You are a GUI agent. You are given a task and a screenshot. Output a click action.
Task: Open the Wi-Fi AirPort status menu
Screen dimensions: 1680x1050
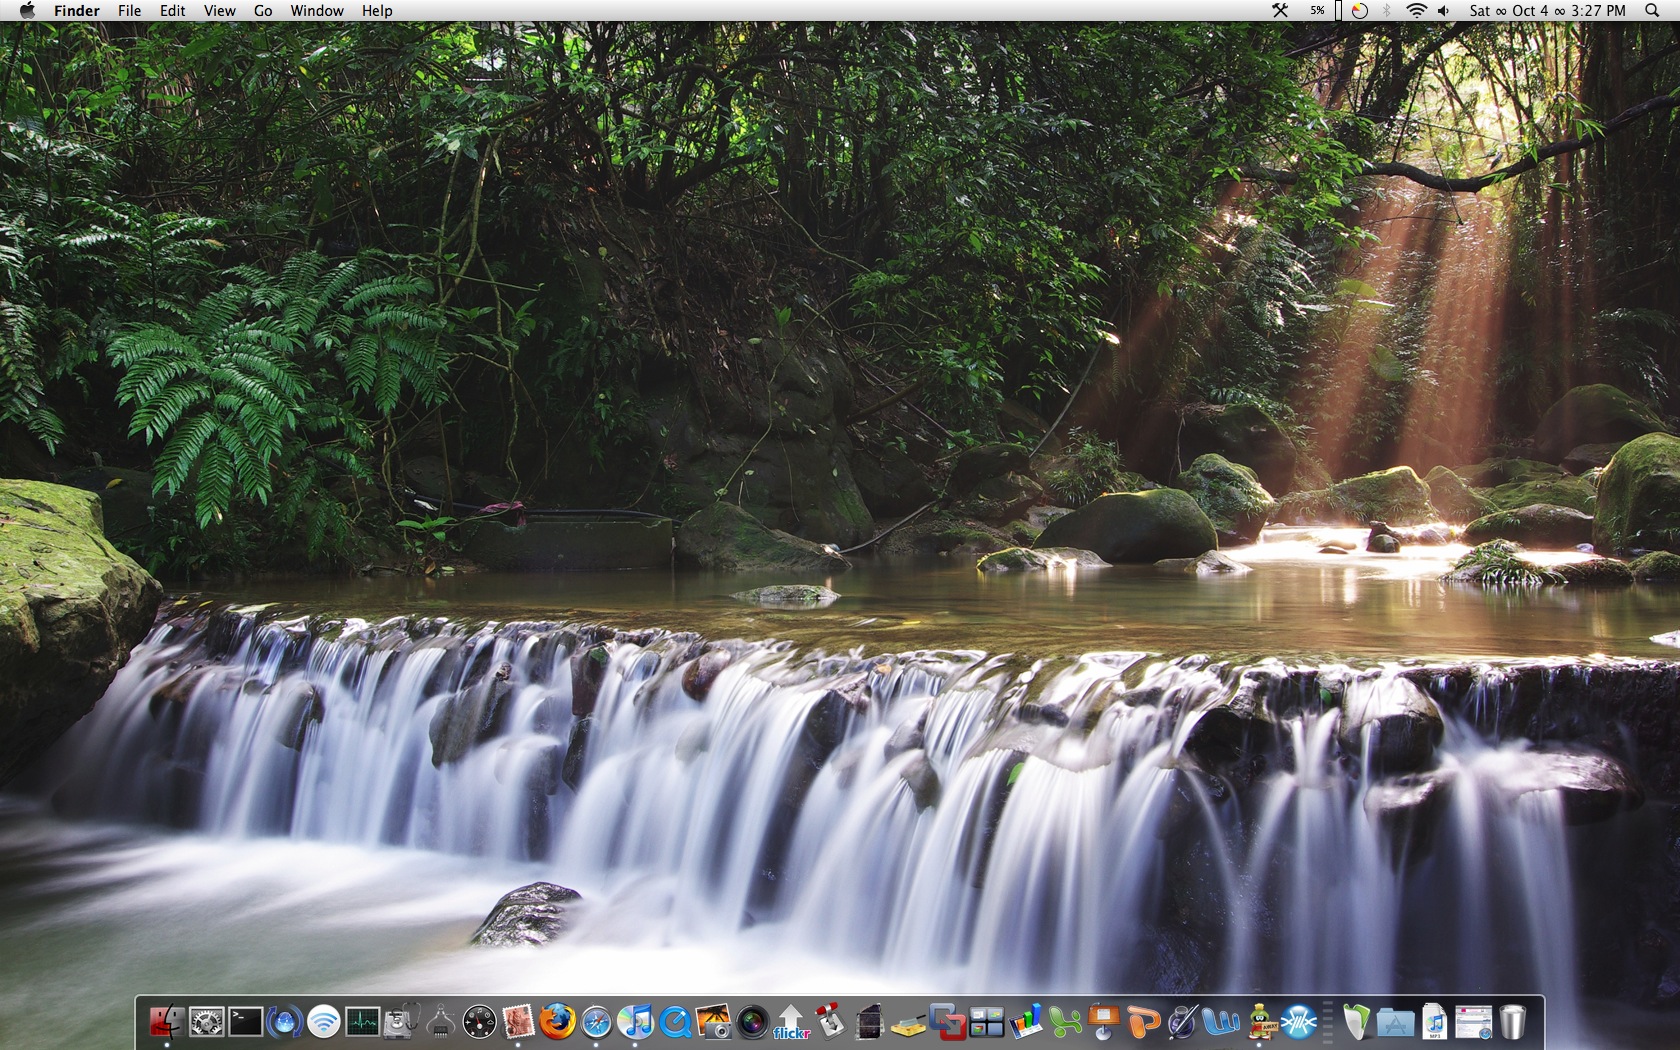click(1416, 10)
